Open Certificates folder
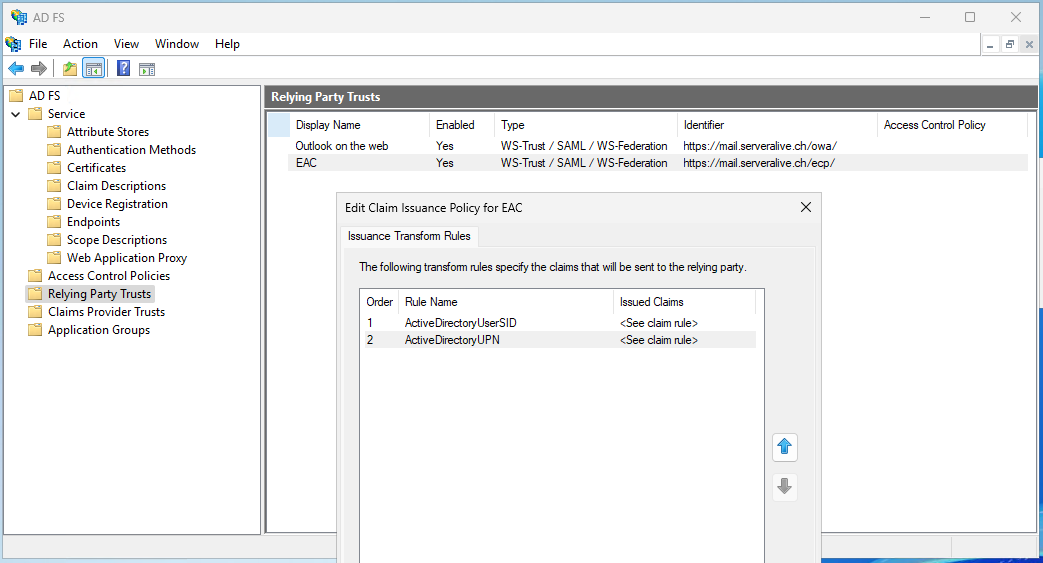The image size is (1043, 563). pyautogui.click(x=96, y=168)
